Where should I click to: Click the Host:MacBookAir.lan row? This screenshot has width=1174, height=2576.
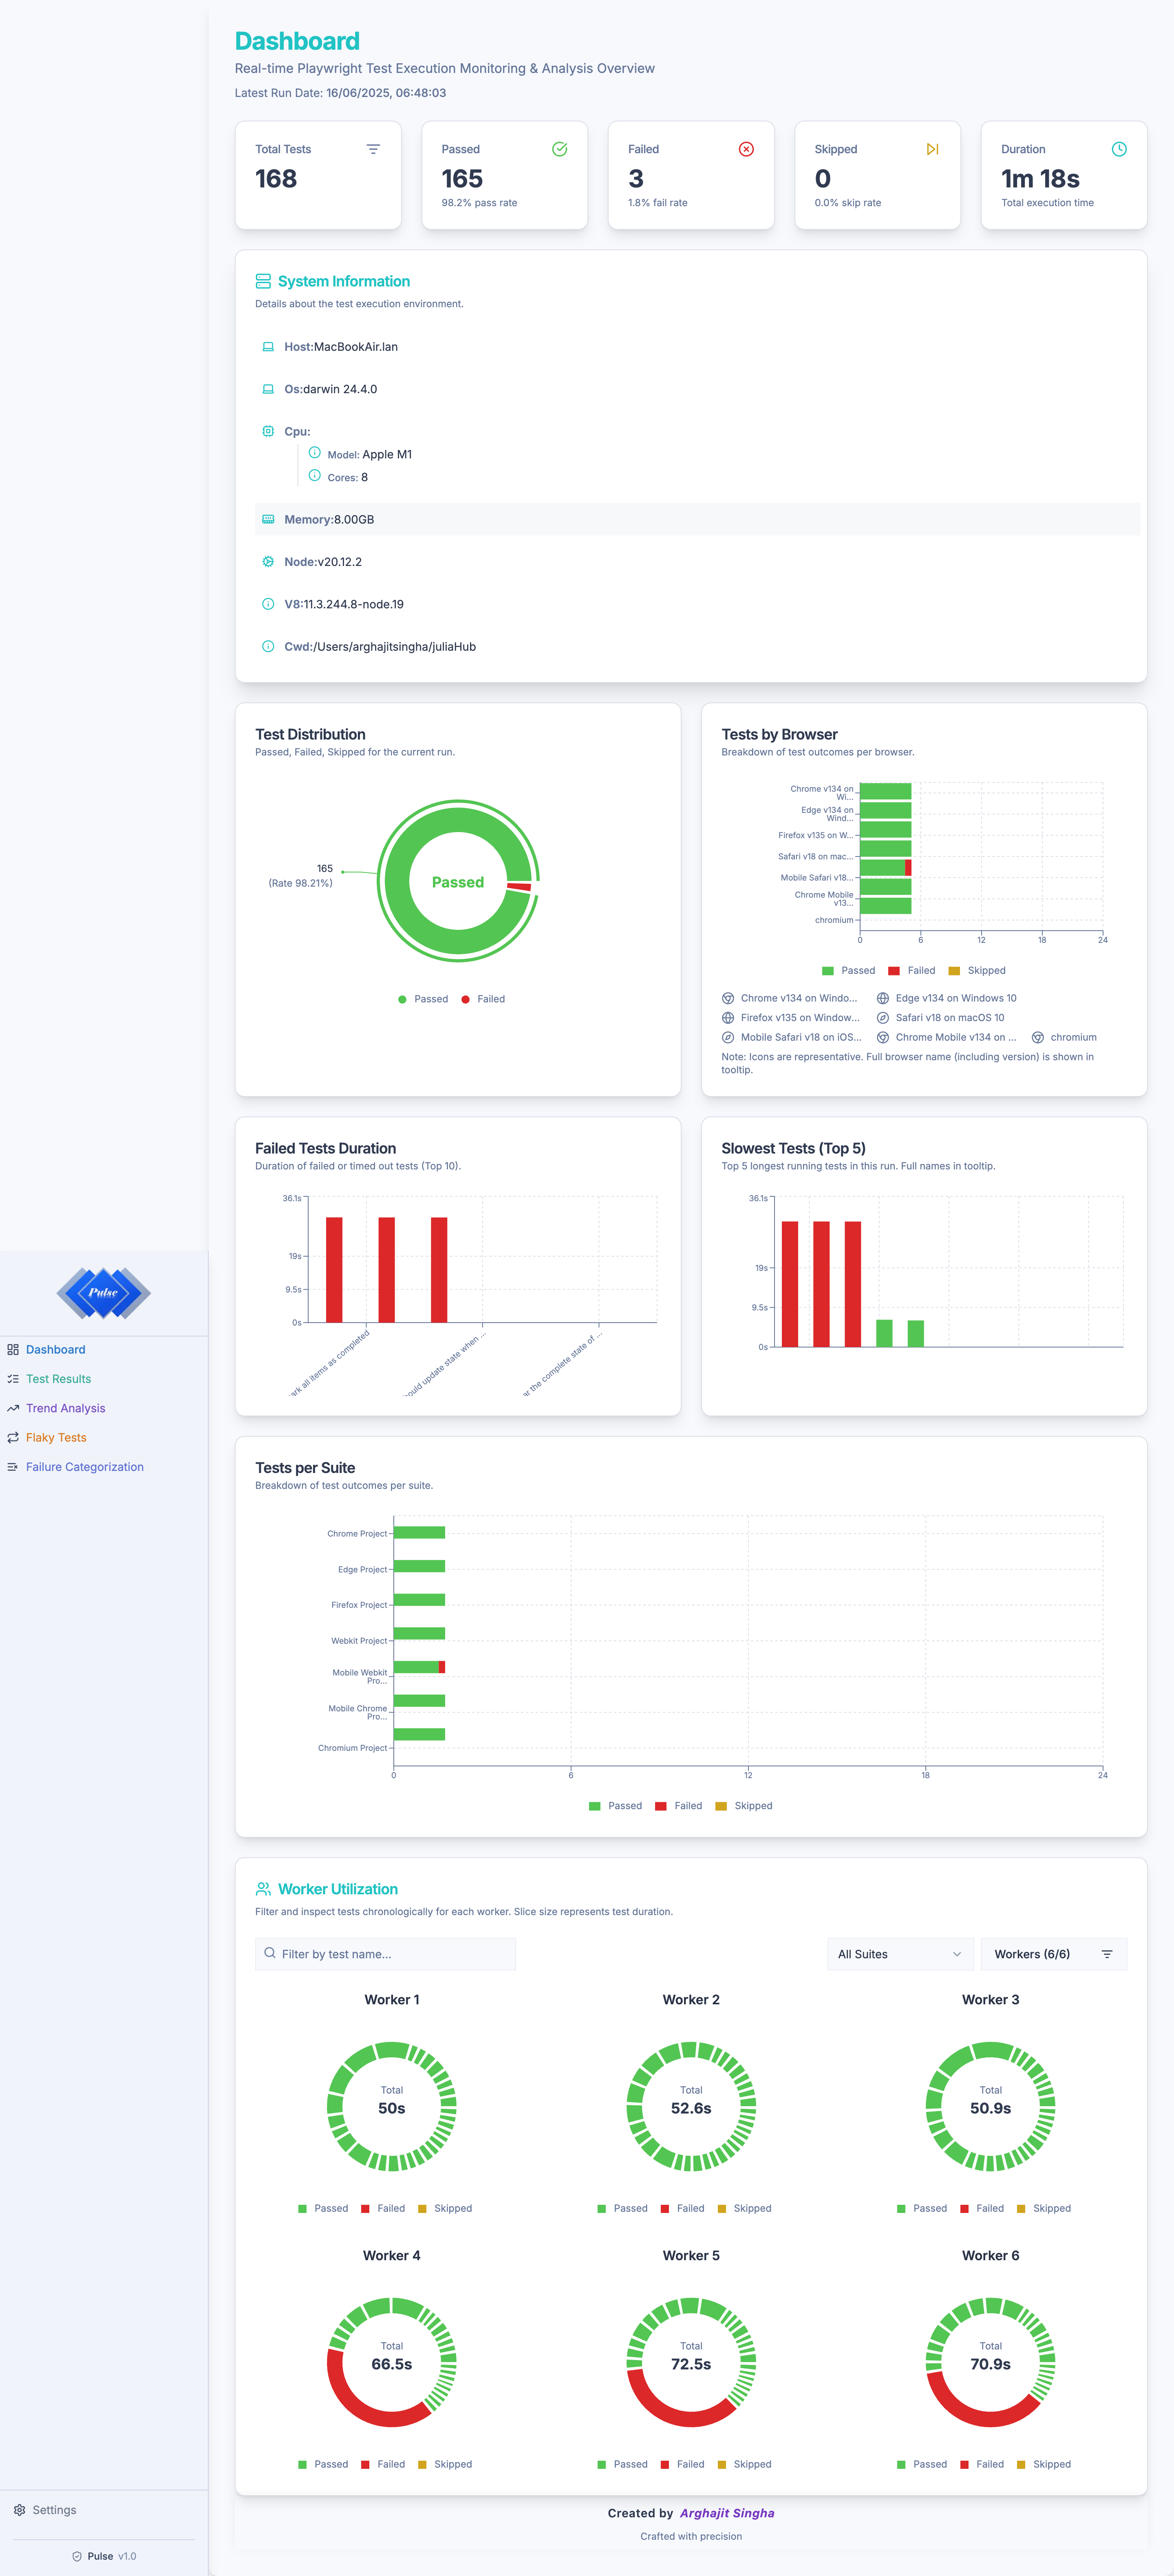pos(697,347)
